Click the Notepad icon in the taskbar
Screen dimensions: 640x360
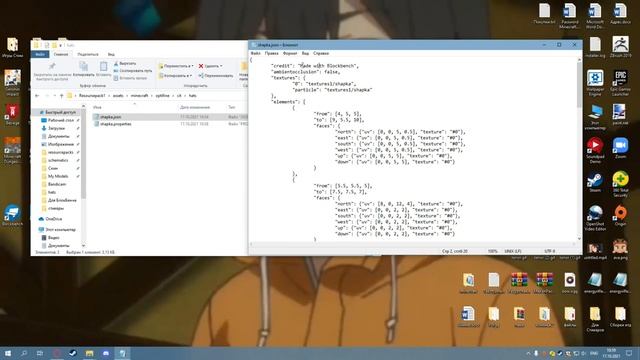pyautogui.click(x=122, y=353)
